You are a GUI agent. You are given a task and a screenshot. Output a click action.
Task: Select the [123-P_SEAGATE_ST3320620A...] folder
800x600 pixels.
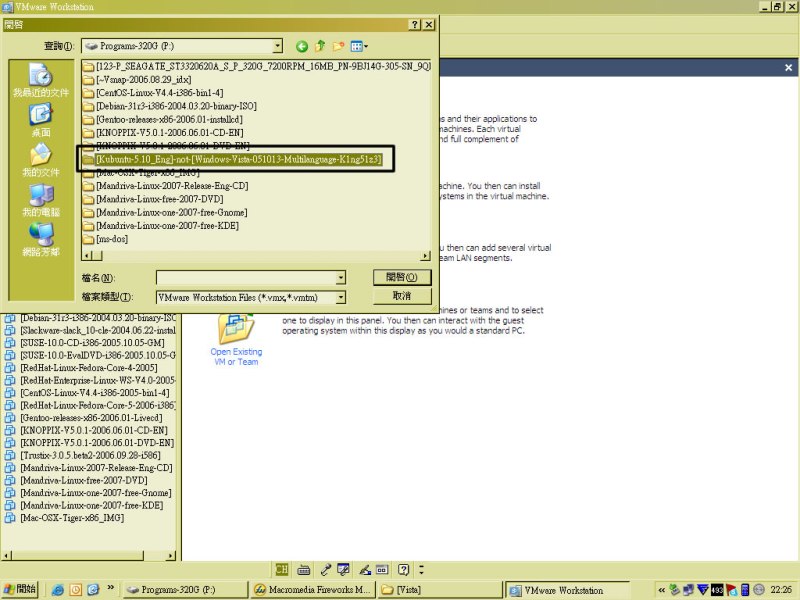tap(257, 66)
